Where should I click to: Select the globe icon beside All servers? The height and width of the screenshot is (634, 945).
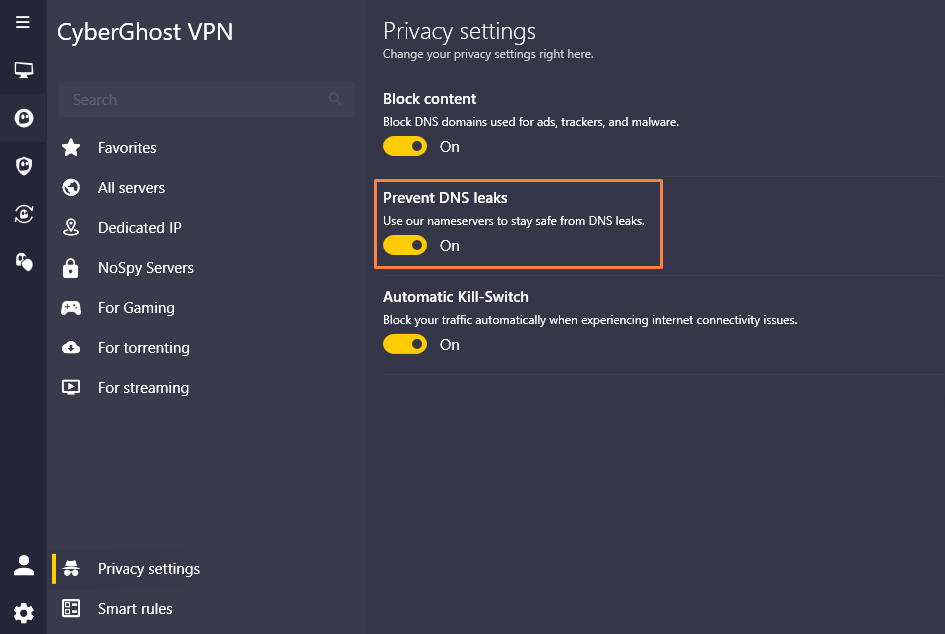click(x=70, y=187)
